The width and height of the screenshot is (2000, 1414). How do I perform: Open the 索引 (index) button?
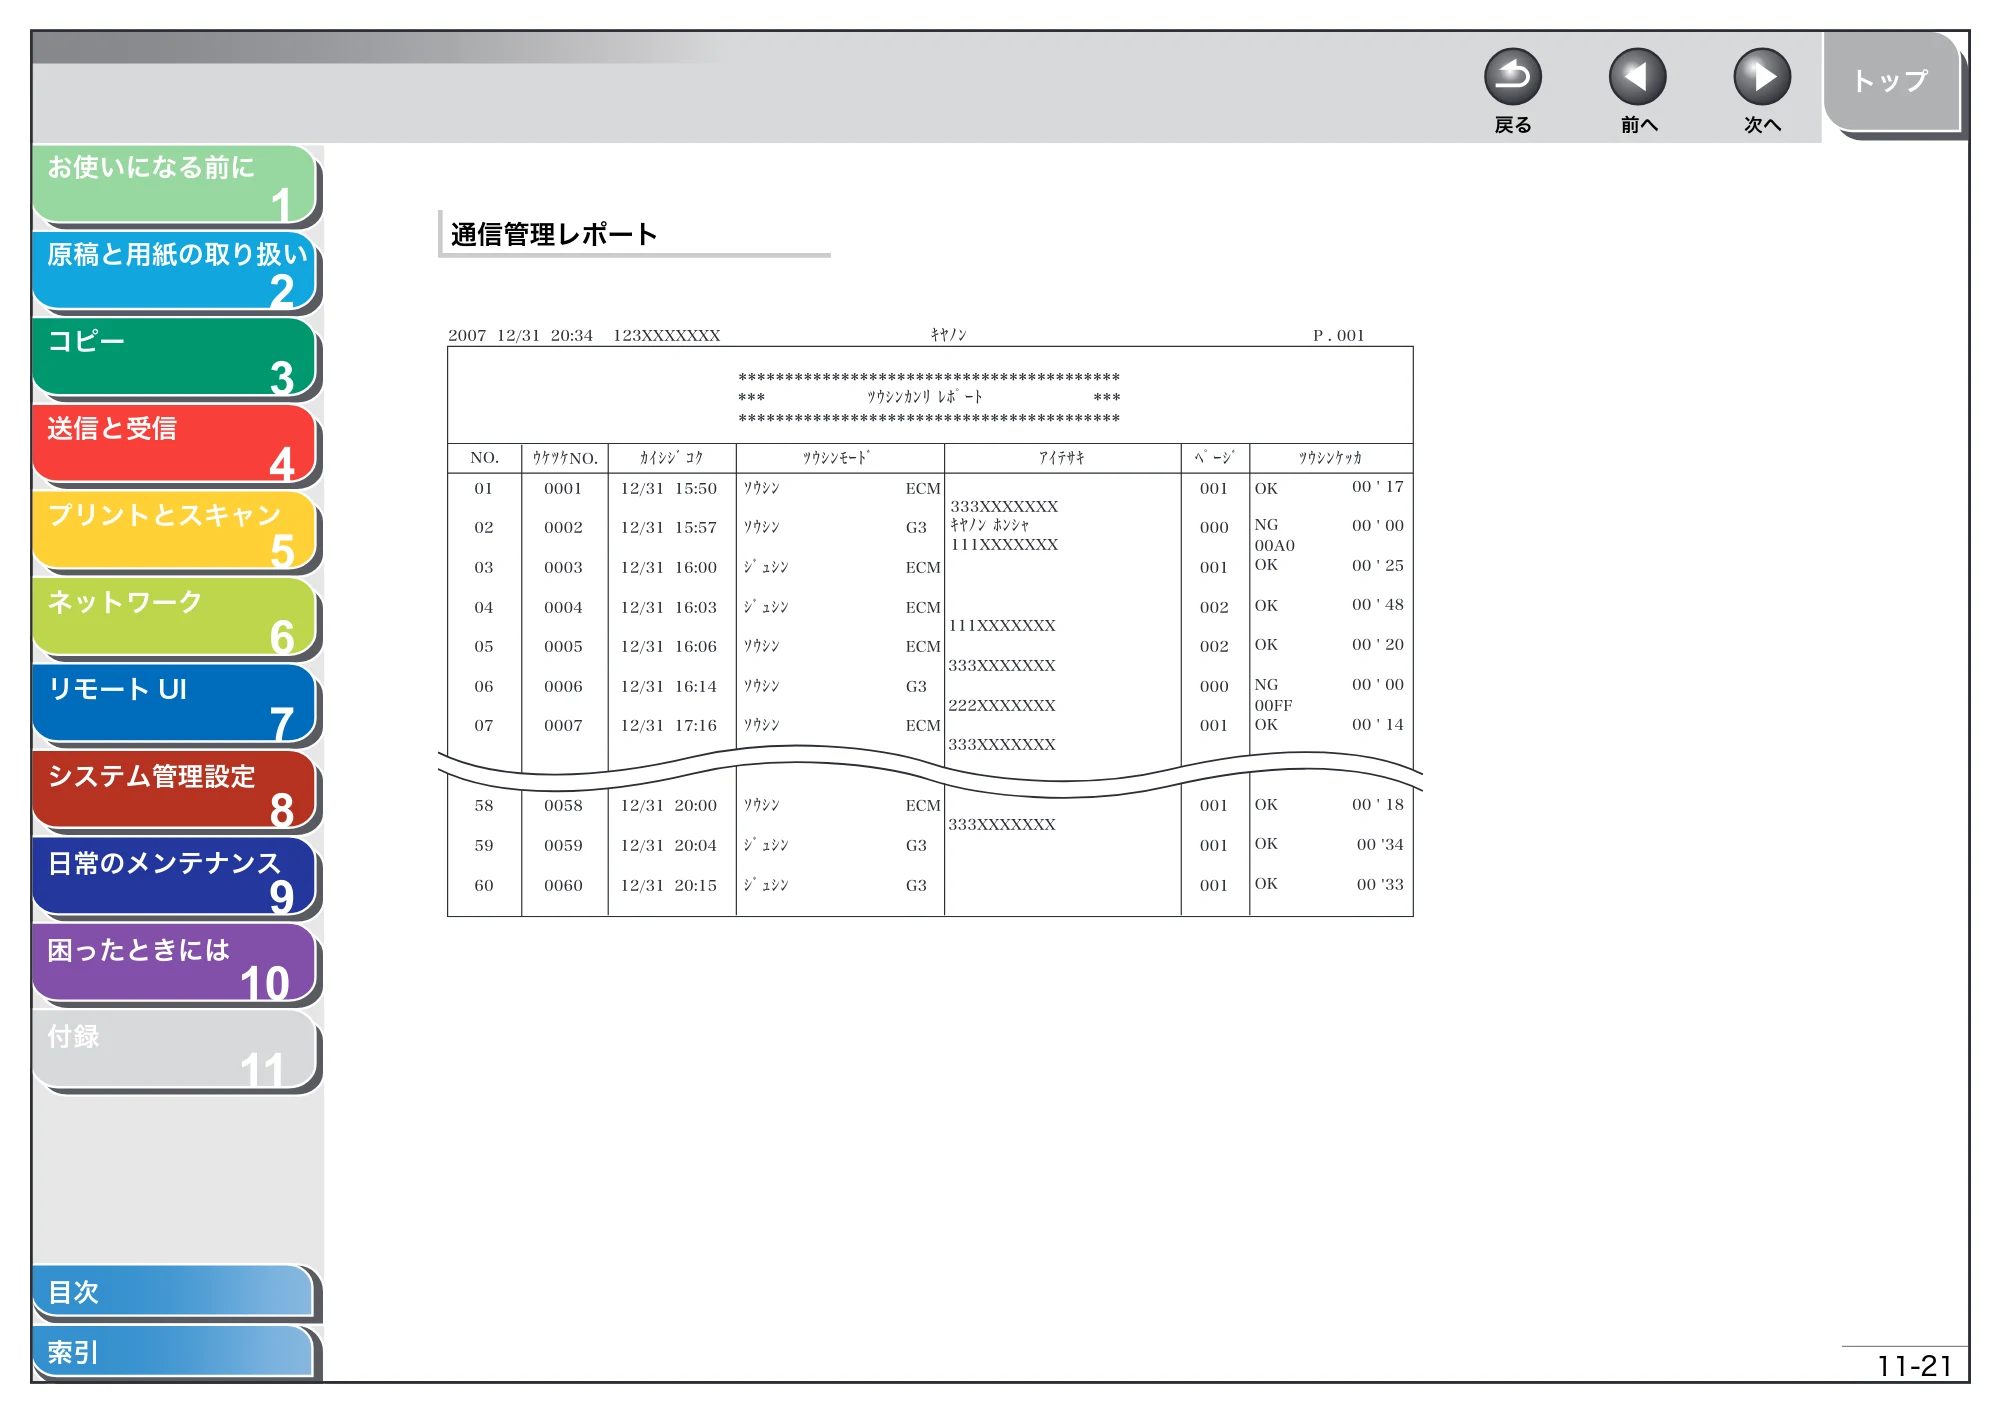[x=173, y=1352]
